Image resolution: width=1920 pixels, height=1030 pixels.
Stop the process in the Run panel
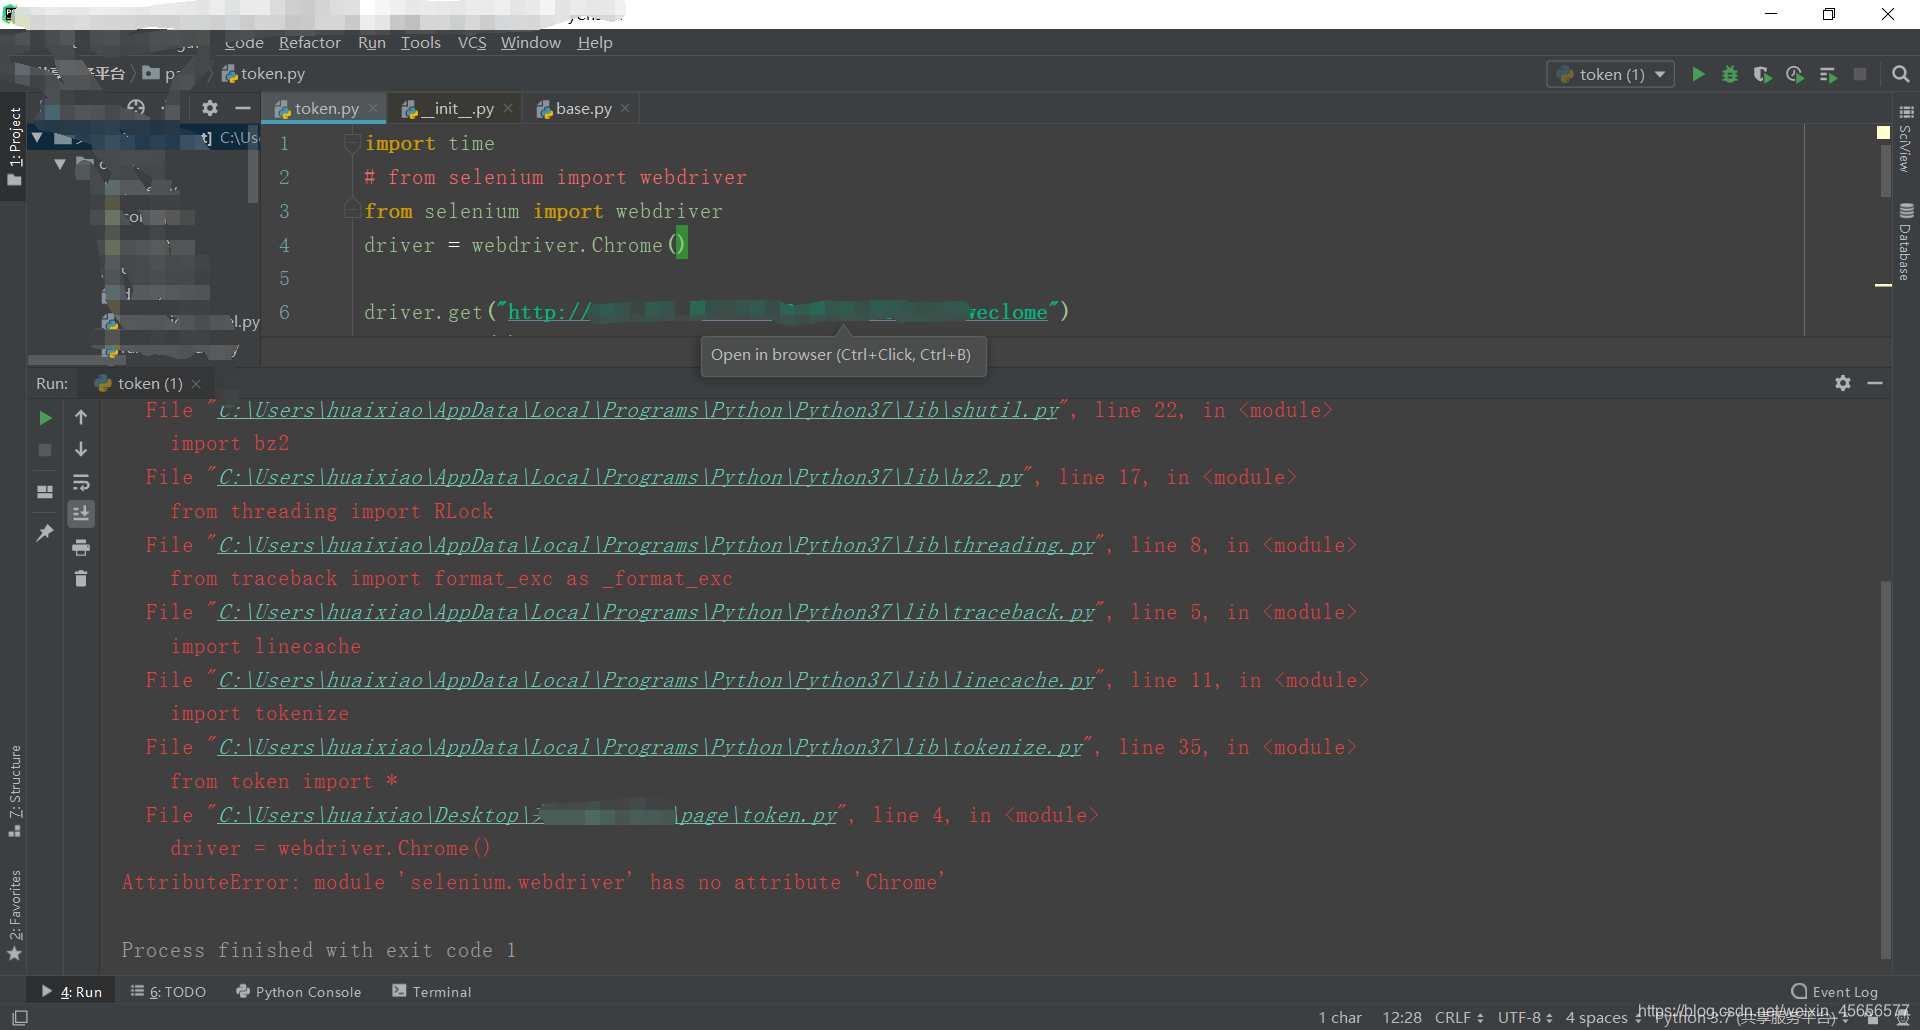45,450
